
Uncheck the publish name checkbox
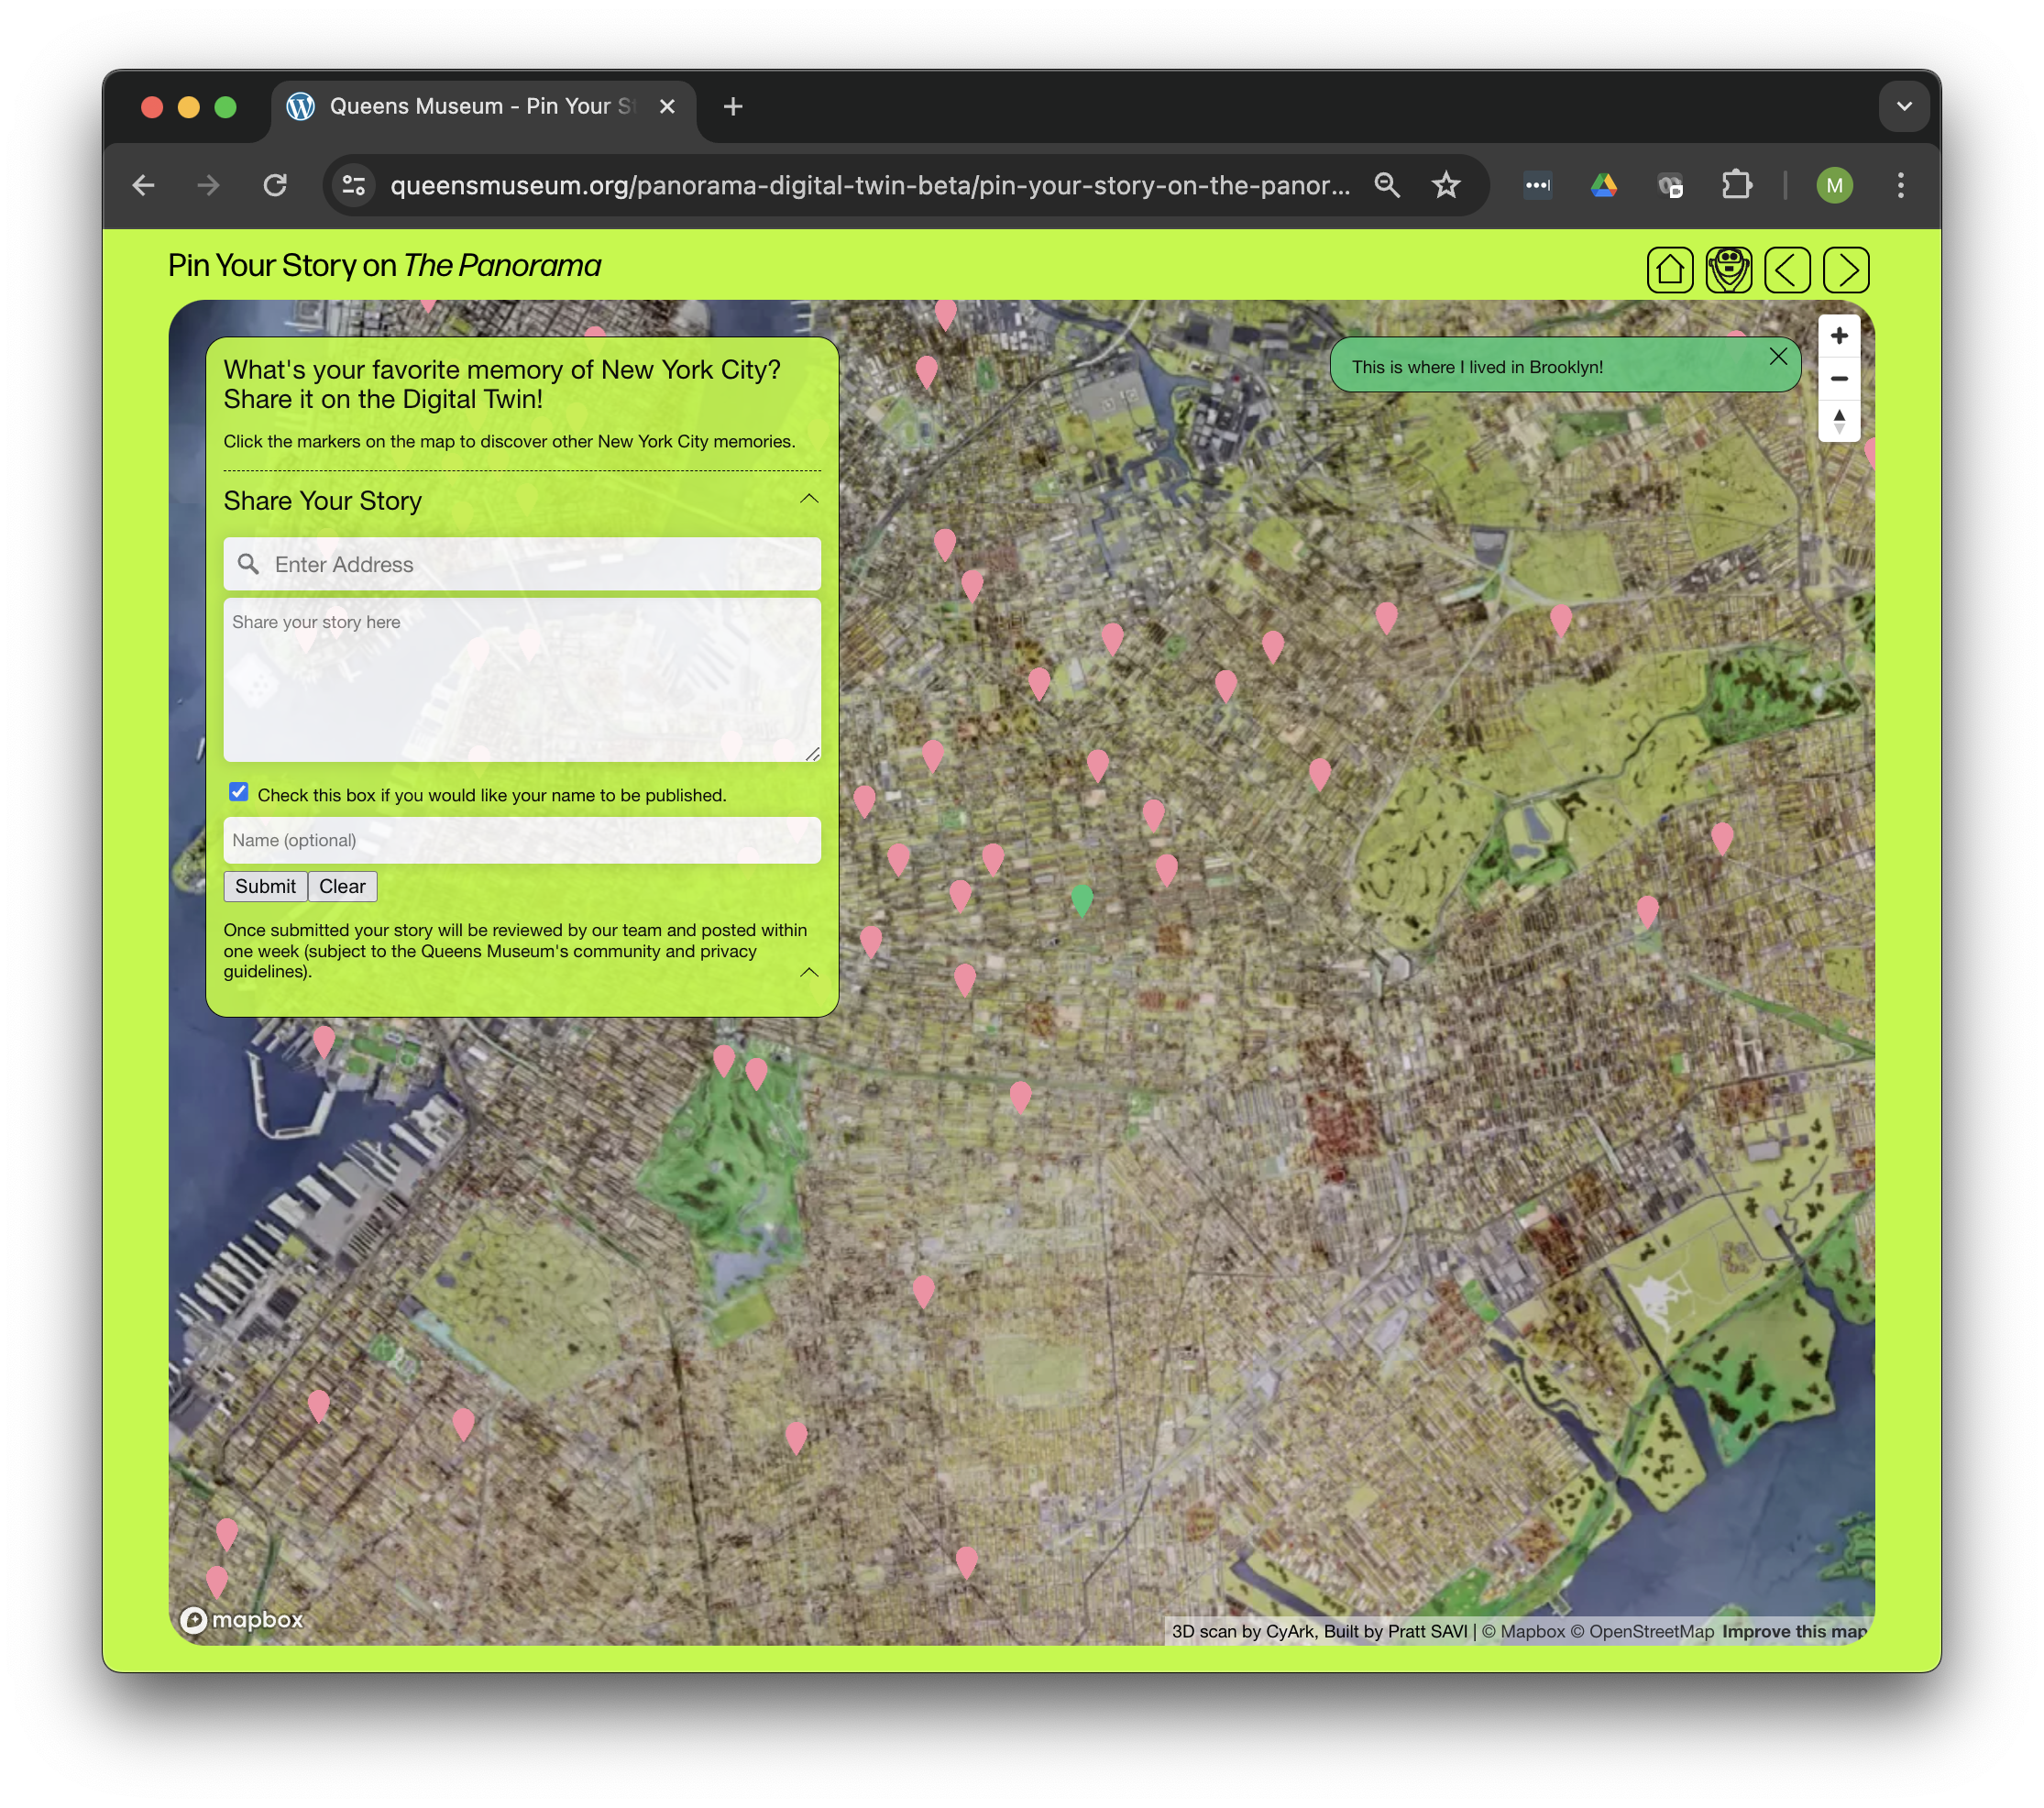[x=238, y=792]
